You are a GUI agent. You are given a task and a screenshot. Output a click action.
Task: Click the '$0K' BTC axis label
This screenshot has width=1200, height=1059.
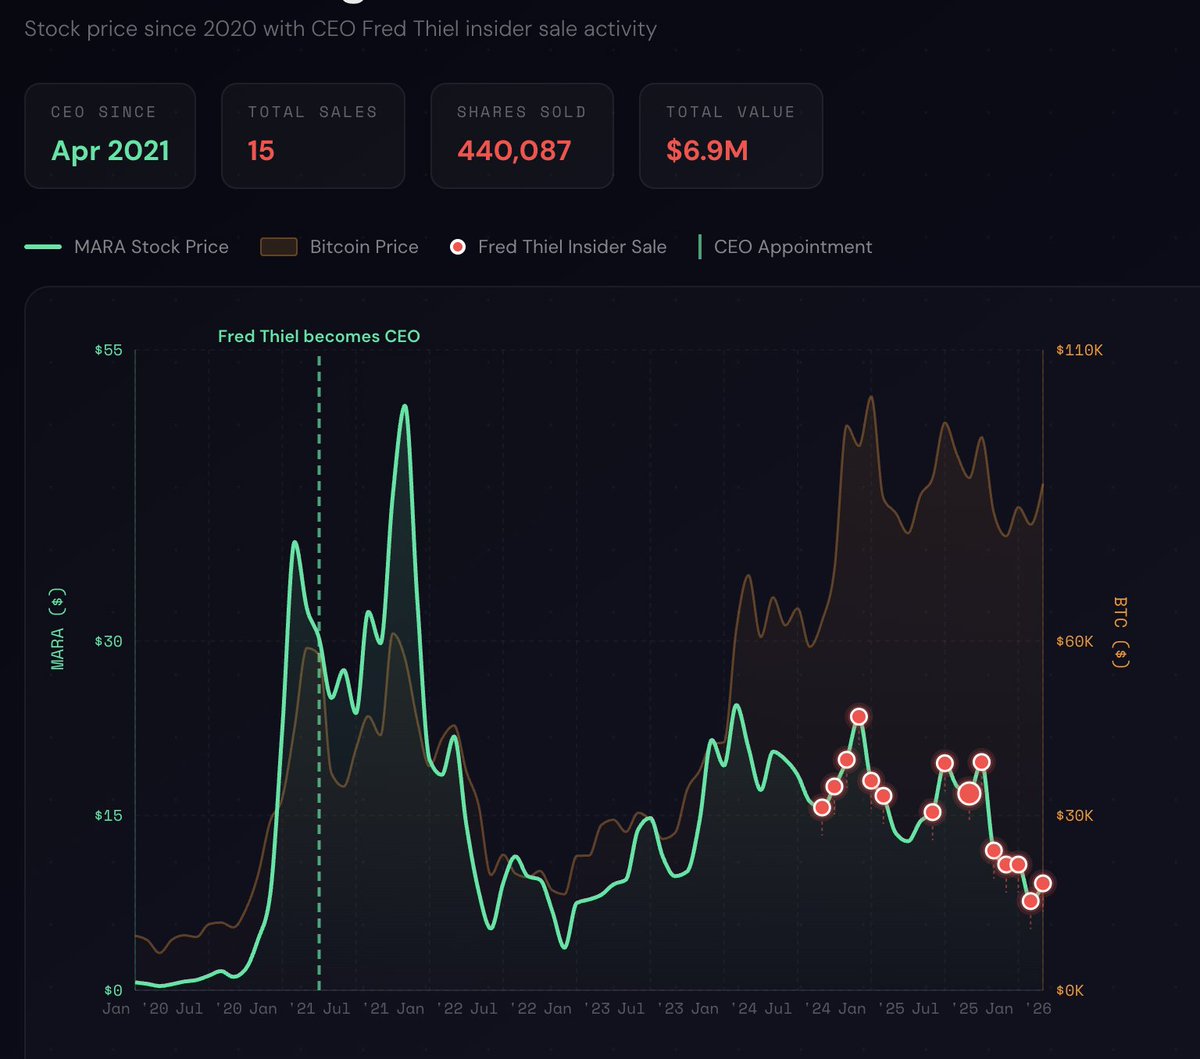pyautogui.click(x=1071, y=990)
